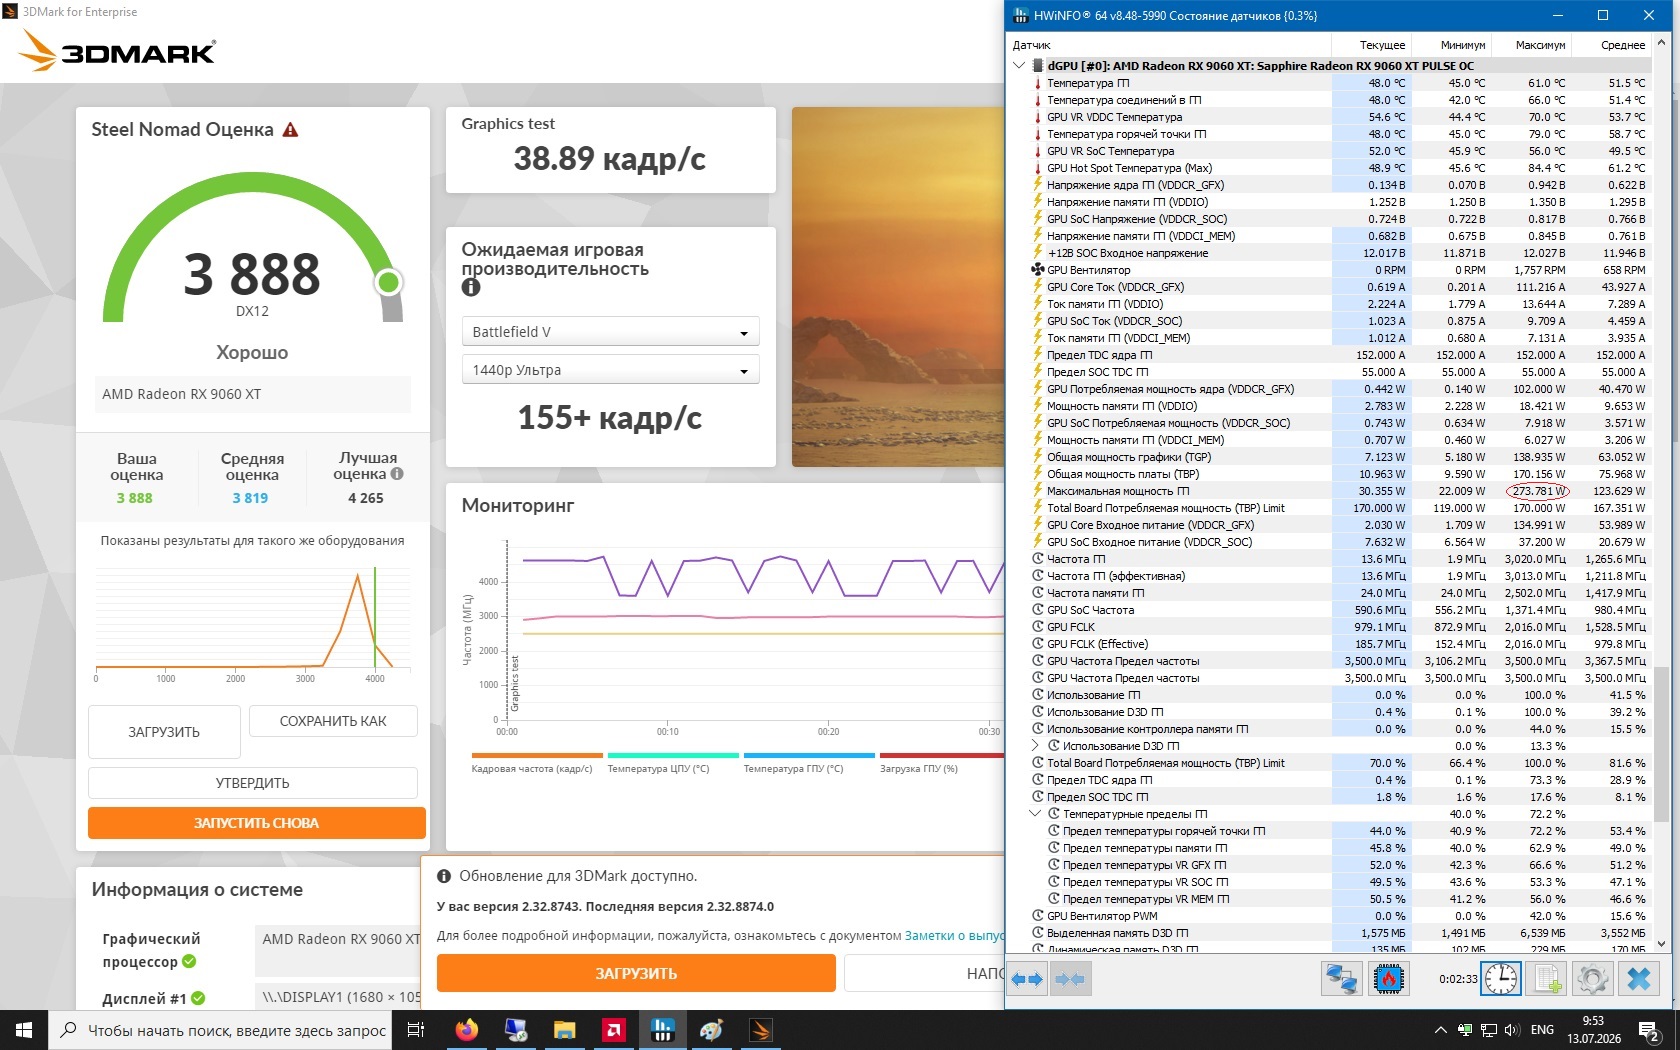Open the Battlefield V game dropdown

click(610, 332)
